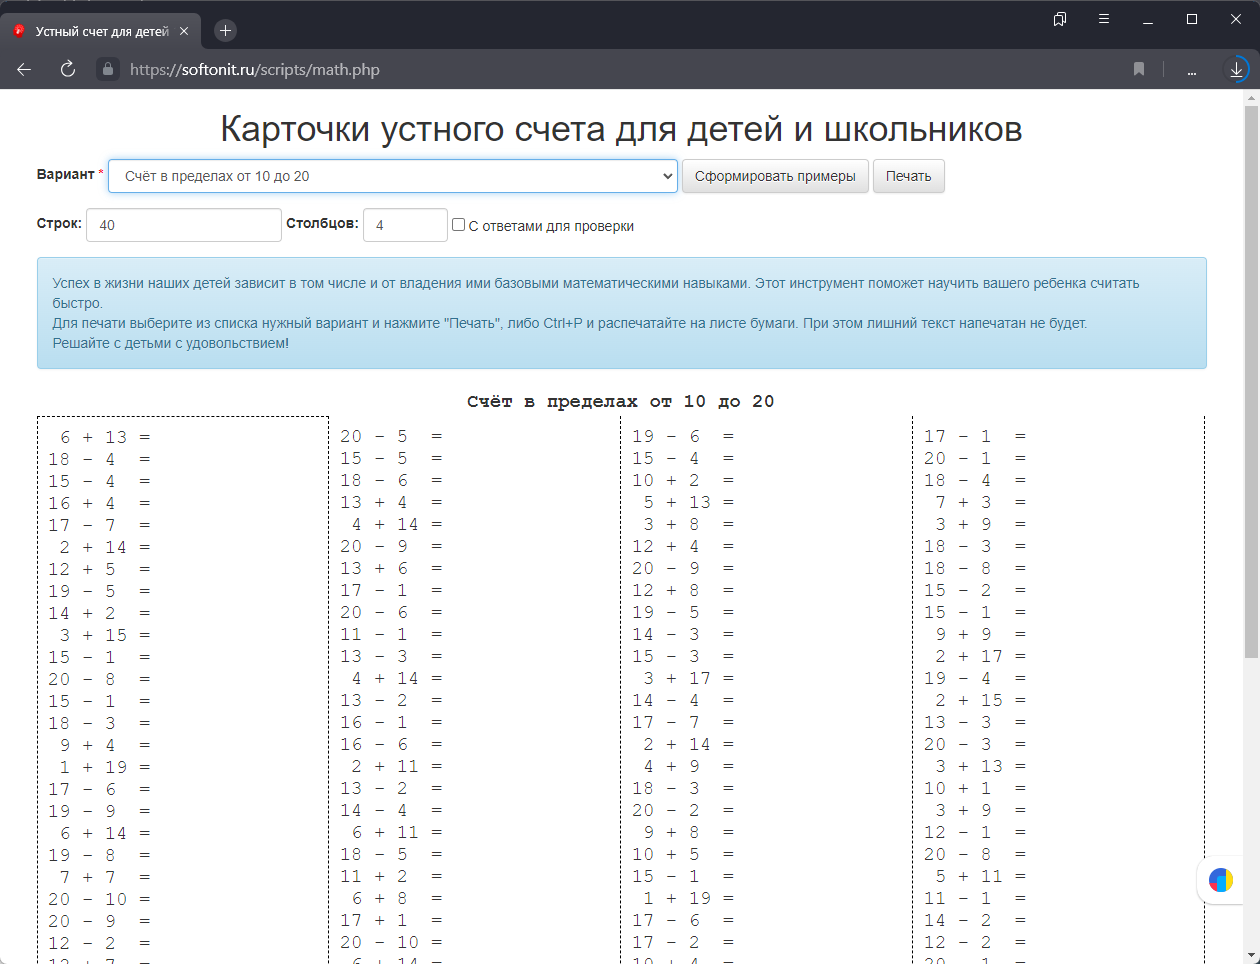
Task: Click the "Строк" input field
Action: click(x=184, y=225)
